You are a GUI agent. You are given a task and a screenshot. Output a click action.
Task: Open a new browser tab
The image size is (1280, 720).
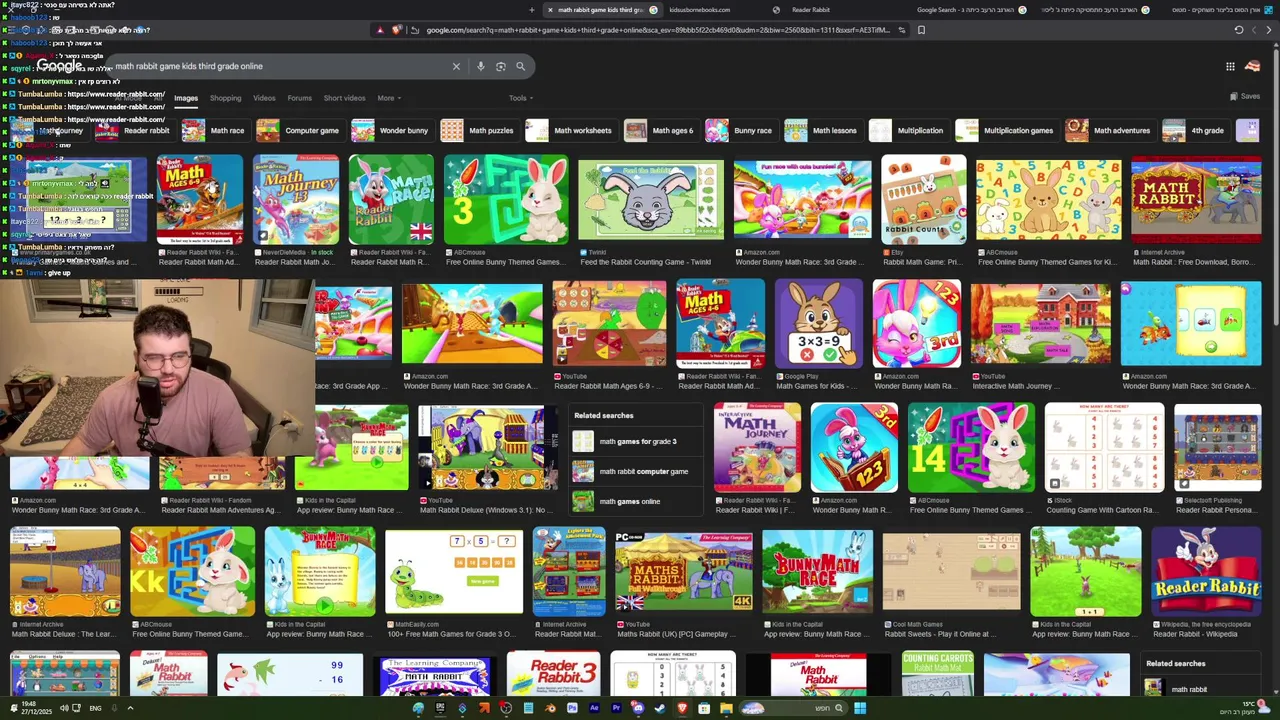pyautogui.click(x=532, y=10)
